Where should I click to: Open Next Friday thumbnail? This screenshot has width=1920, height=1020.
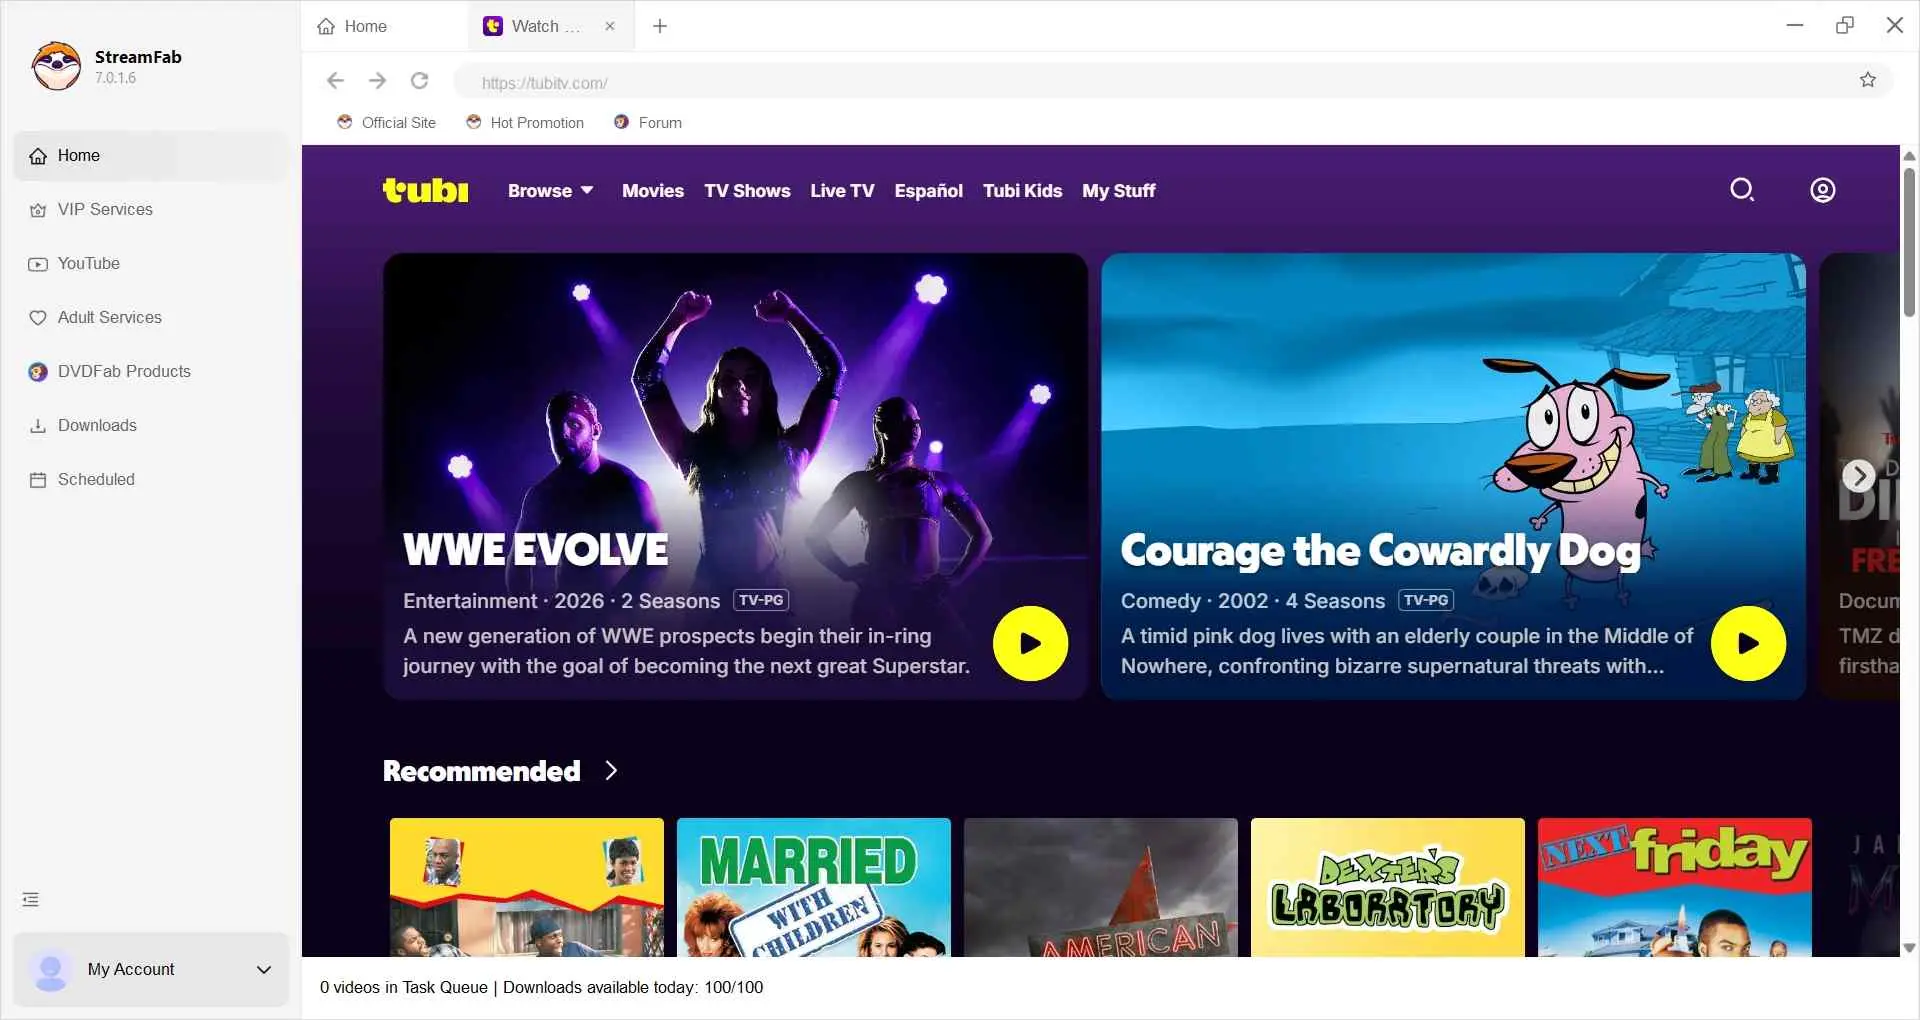click(1675, 888)
